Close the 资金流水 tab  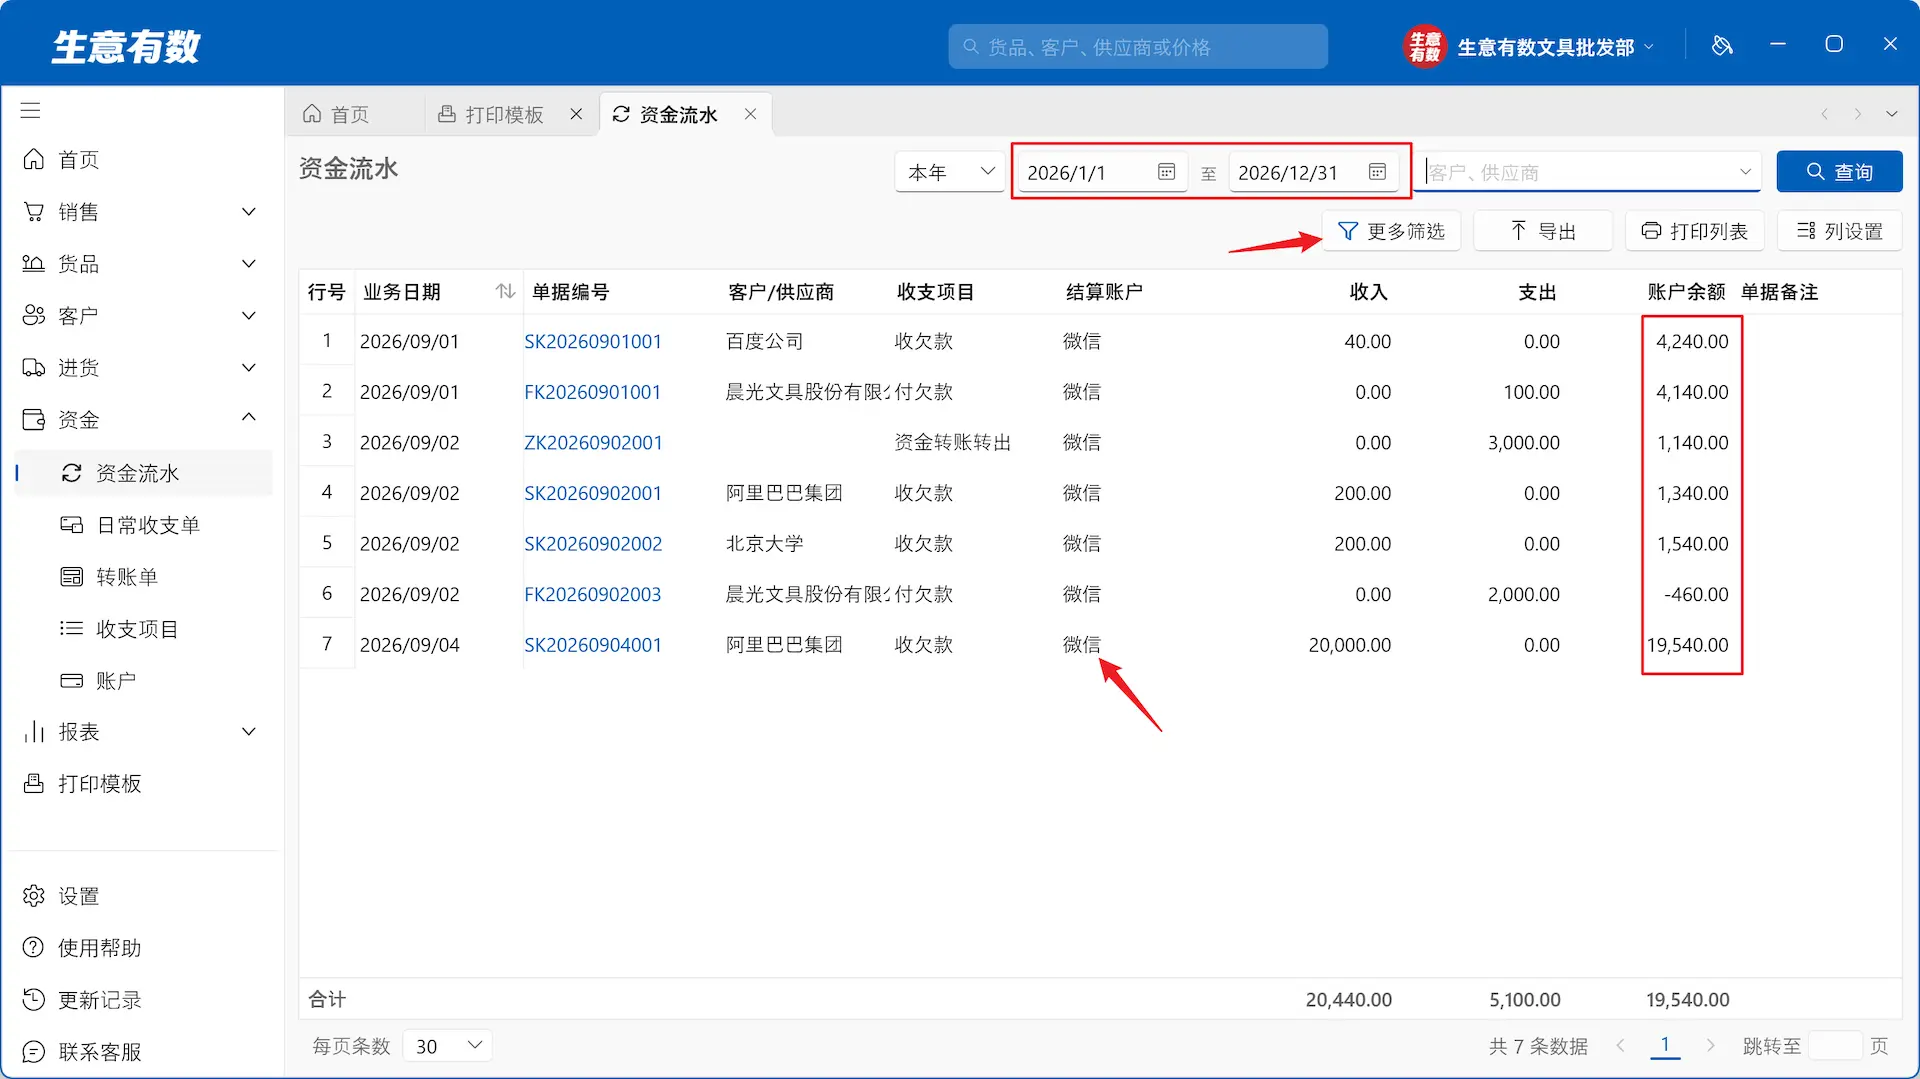pyautogui.click(x=750, y=114)
